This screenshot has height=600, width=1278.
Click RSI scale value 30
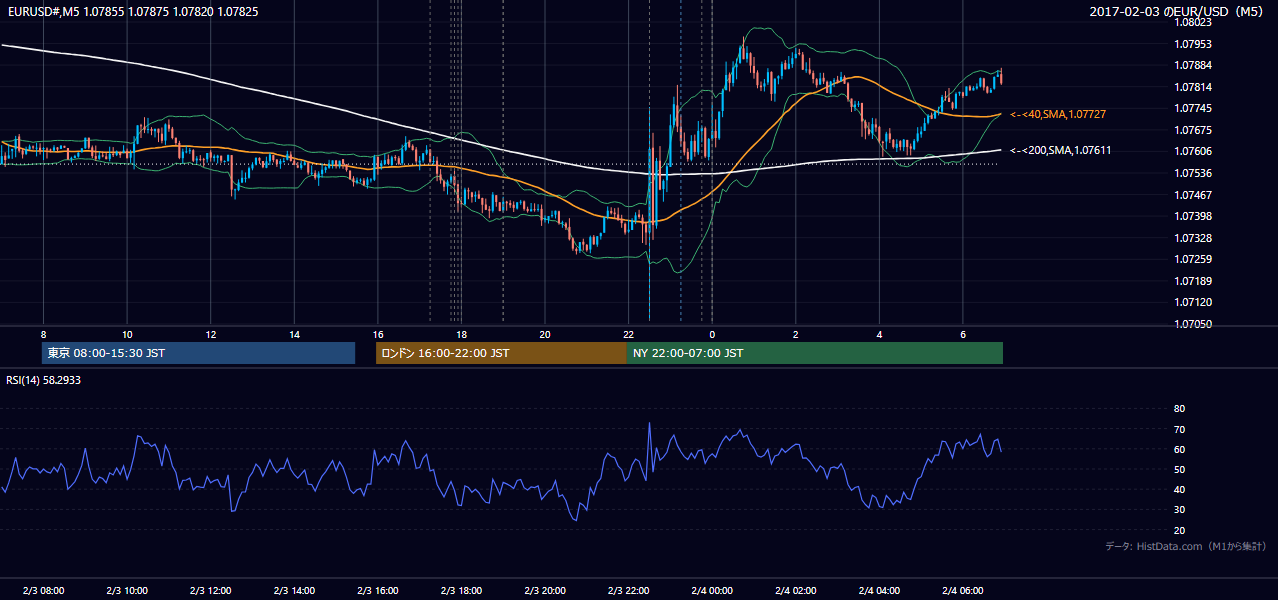tap(1179, 510)
